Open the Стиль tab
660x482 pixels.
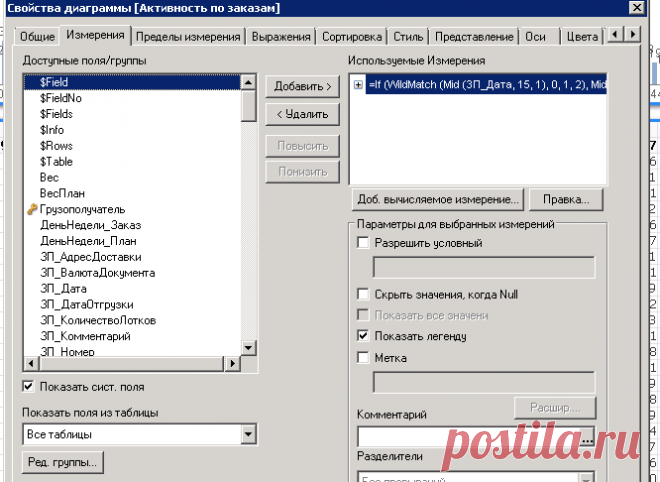[x=408, y=37]
